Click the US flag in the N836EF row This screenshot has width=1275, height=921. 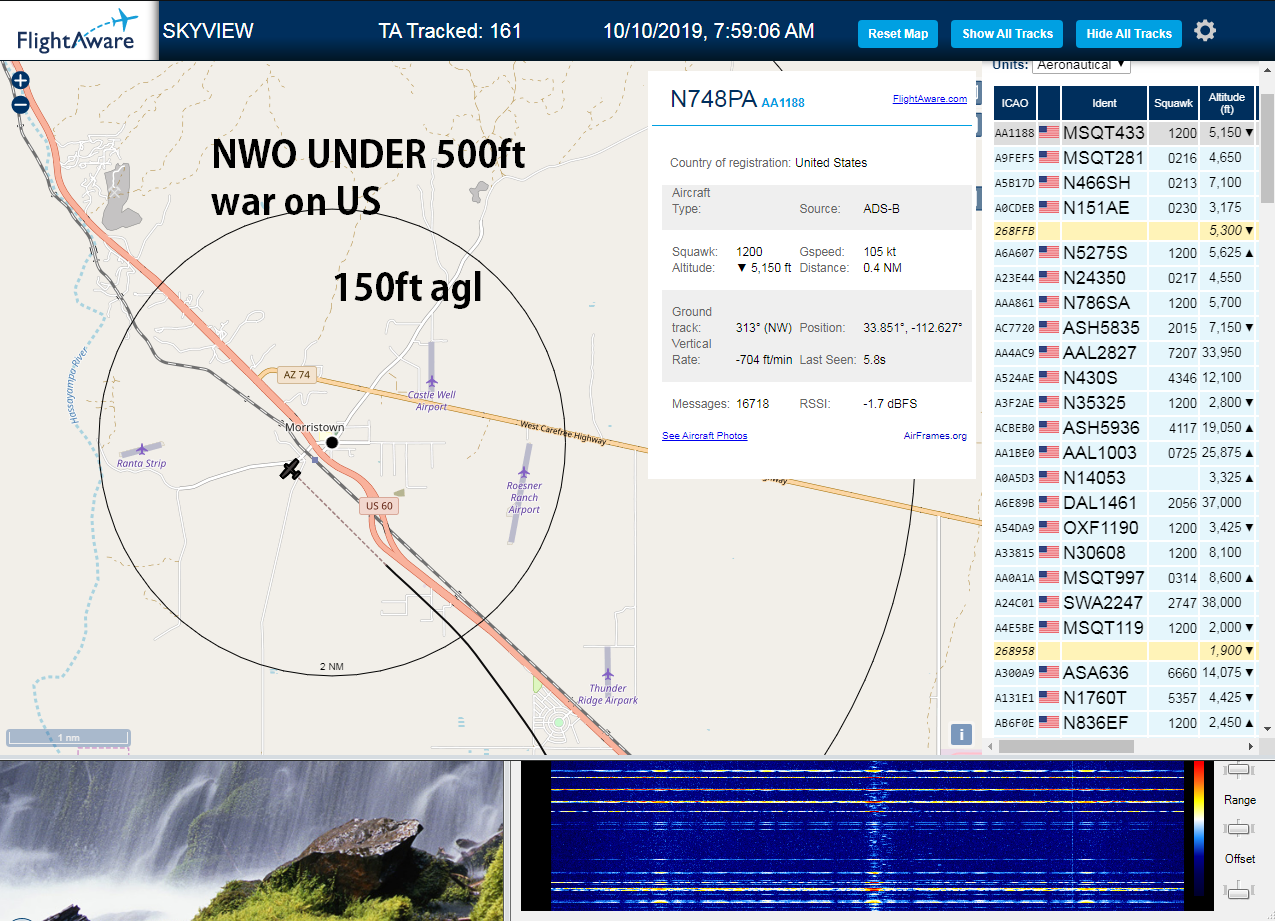pyautogui.click(x=1049, y=722)
